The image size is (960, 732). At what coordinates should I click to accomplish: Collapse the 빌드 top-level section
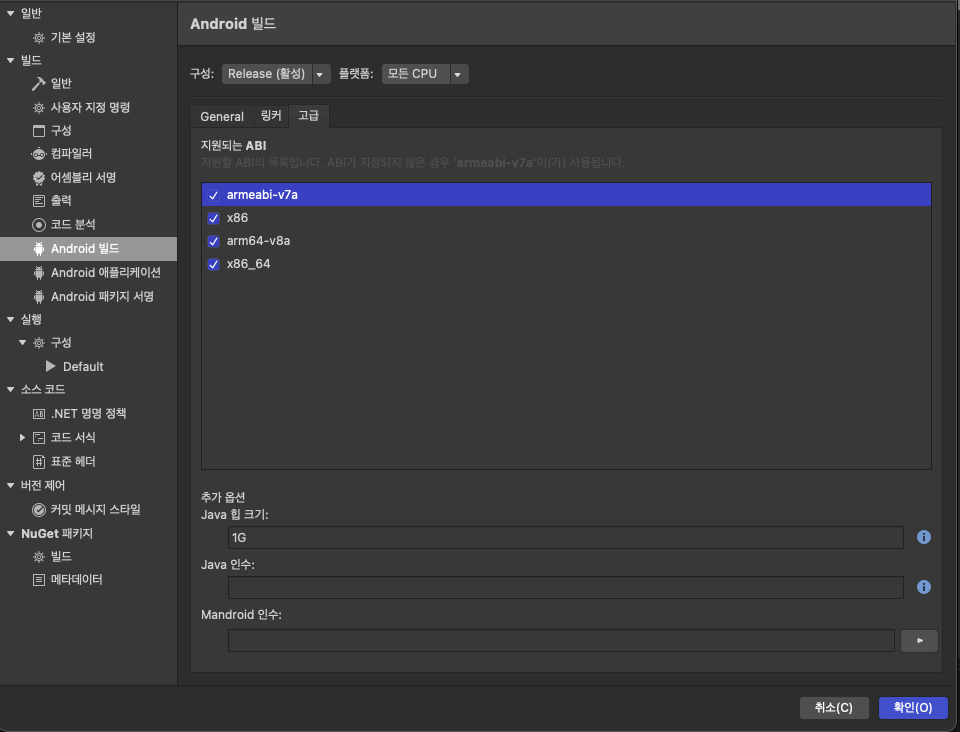coord(10,61)
